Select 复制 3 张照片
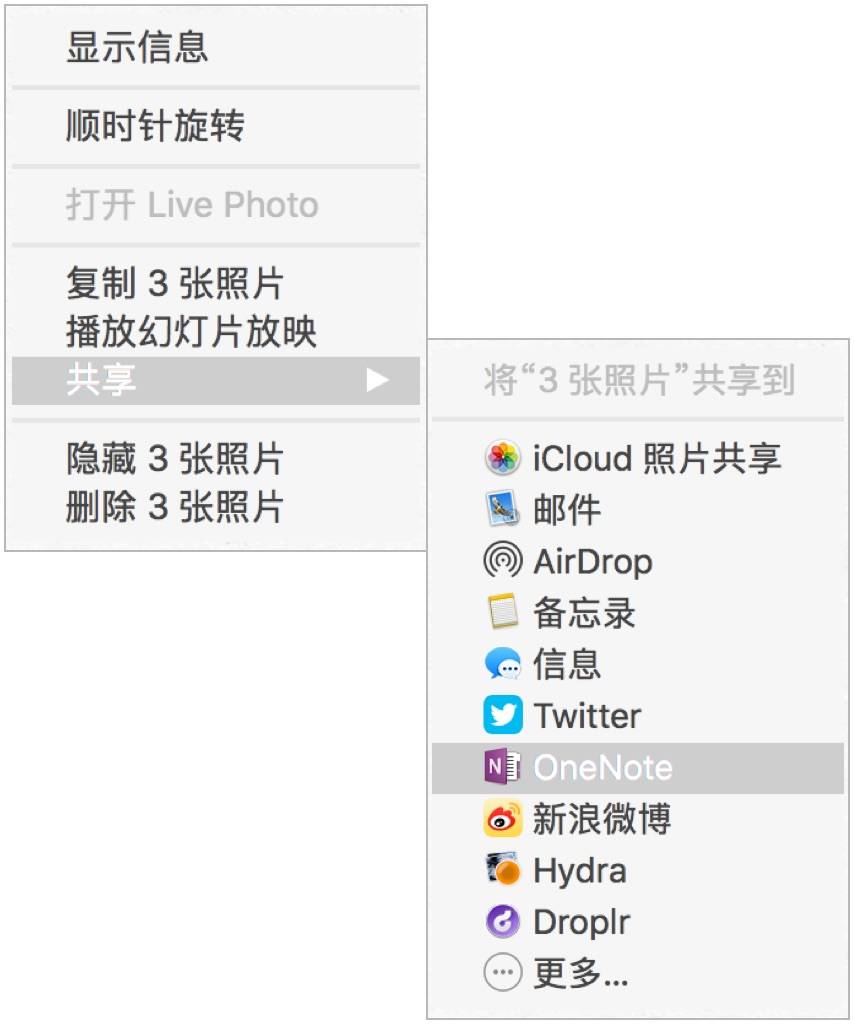Screen dimensions: 854x1024 (x=215, y=283)
